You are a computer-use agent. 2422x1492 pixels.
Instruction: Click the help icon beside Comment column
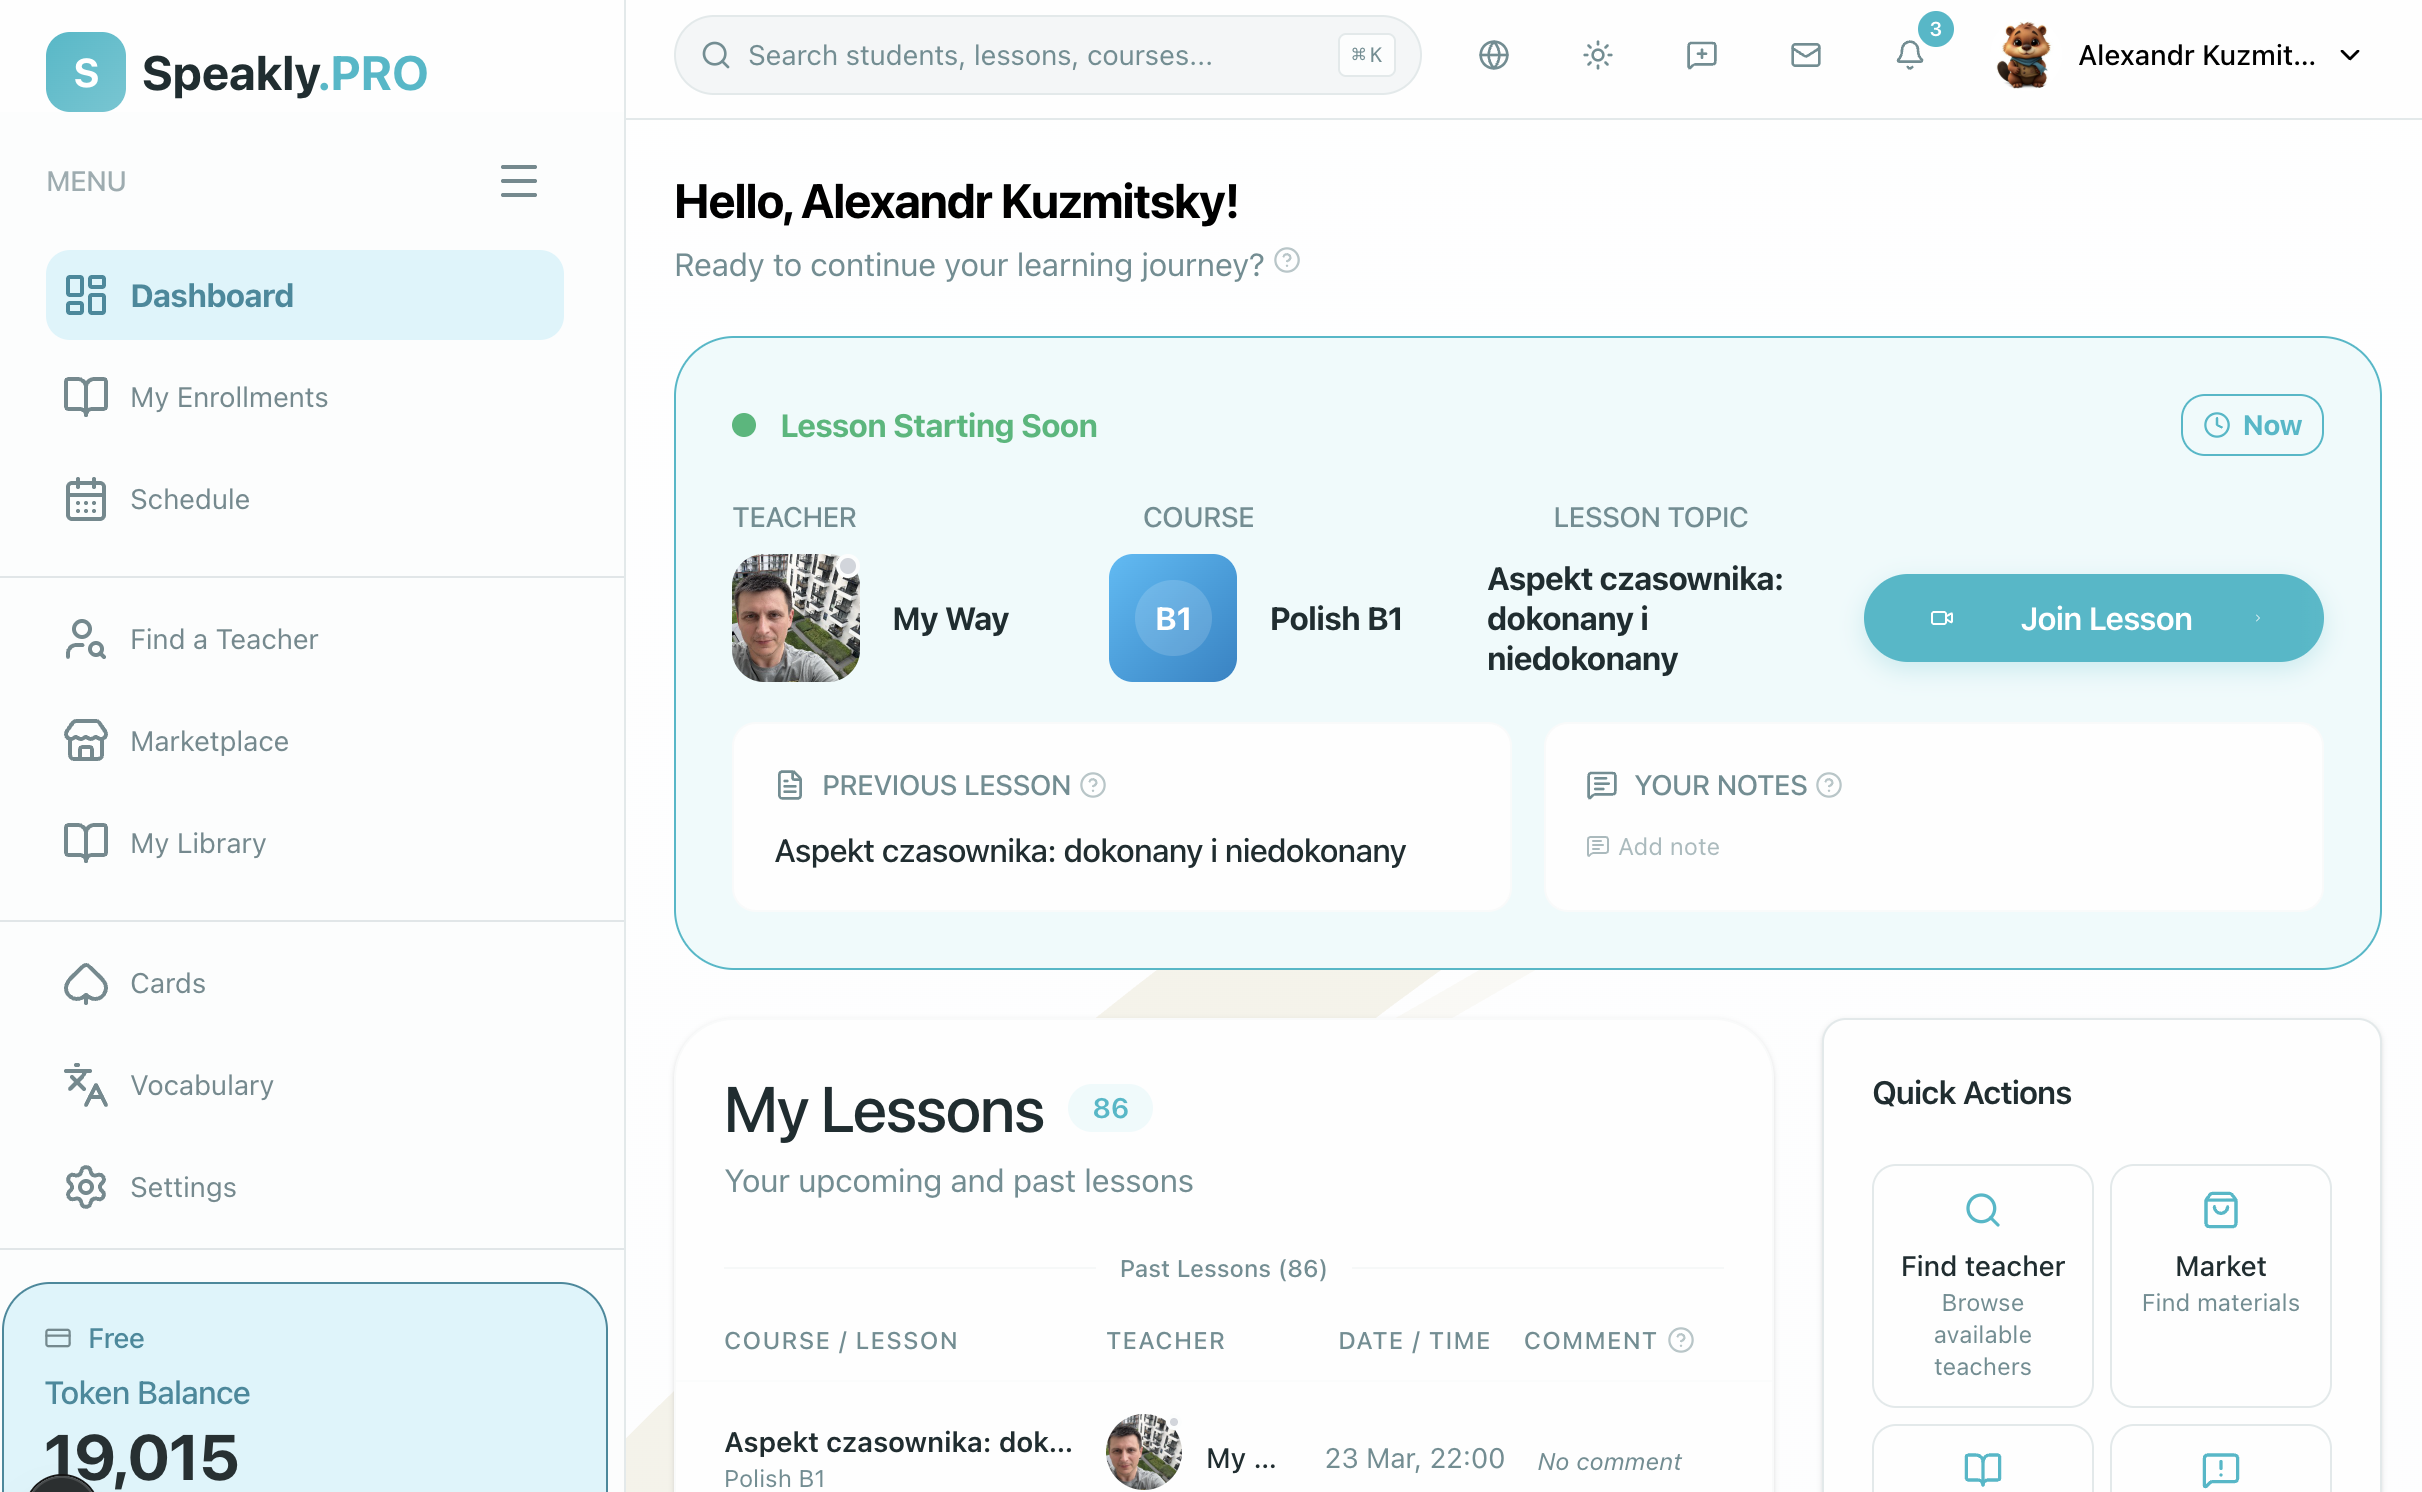coord(1681,1340)
